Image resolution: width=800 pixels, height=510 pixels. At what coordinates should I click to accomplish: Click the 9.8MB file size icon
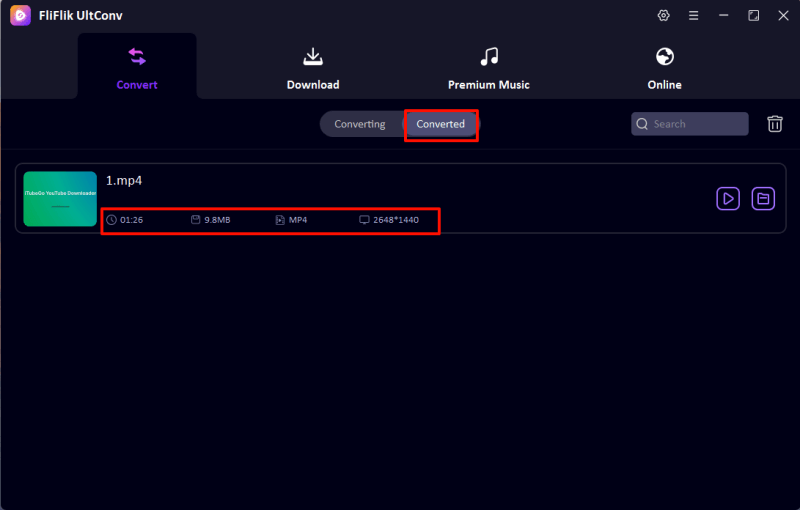196,219
